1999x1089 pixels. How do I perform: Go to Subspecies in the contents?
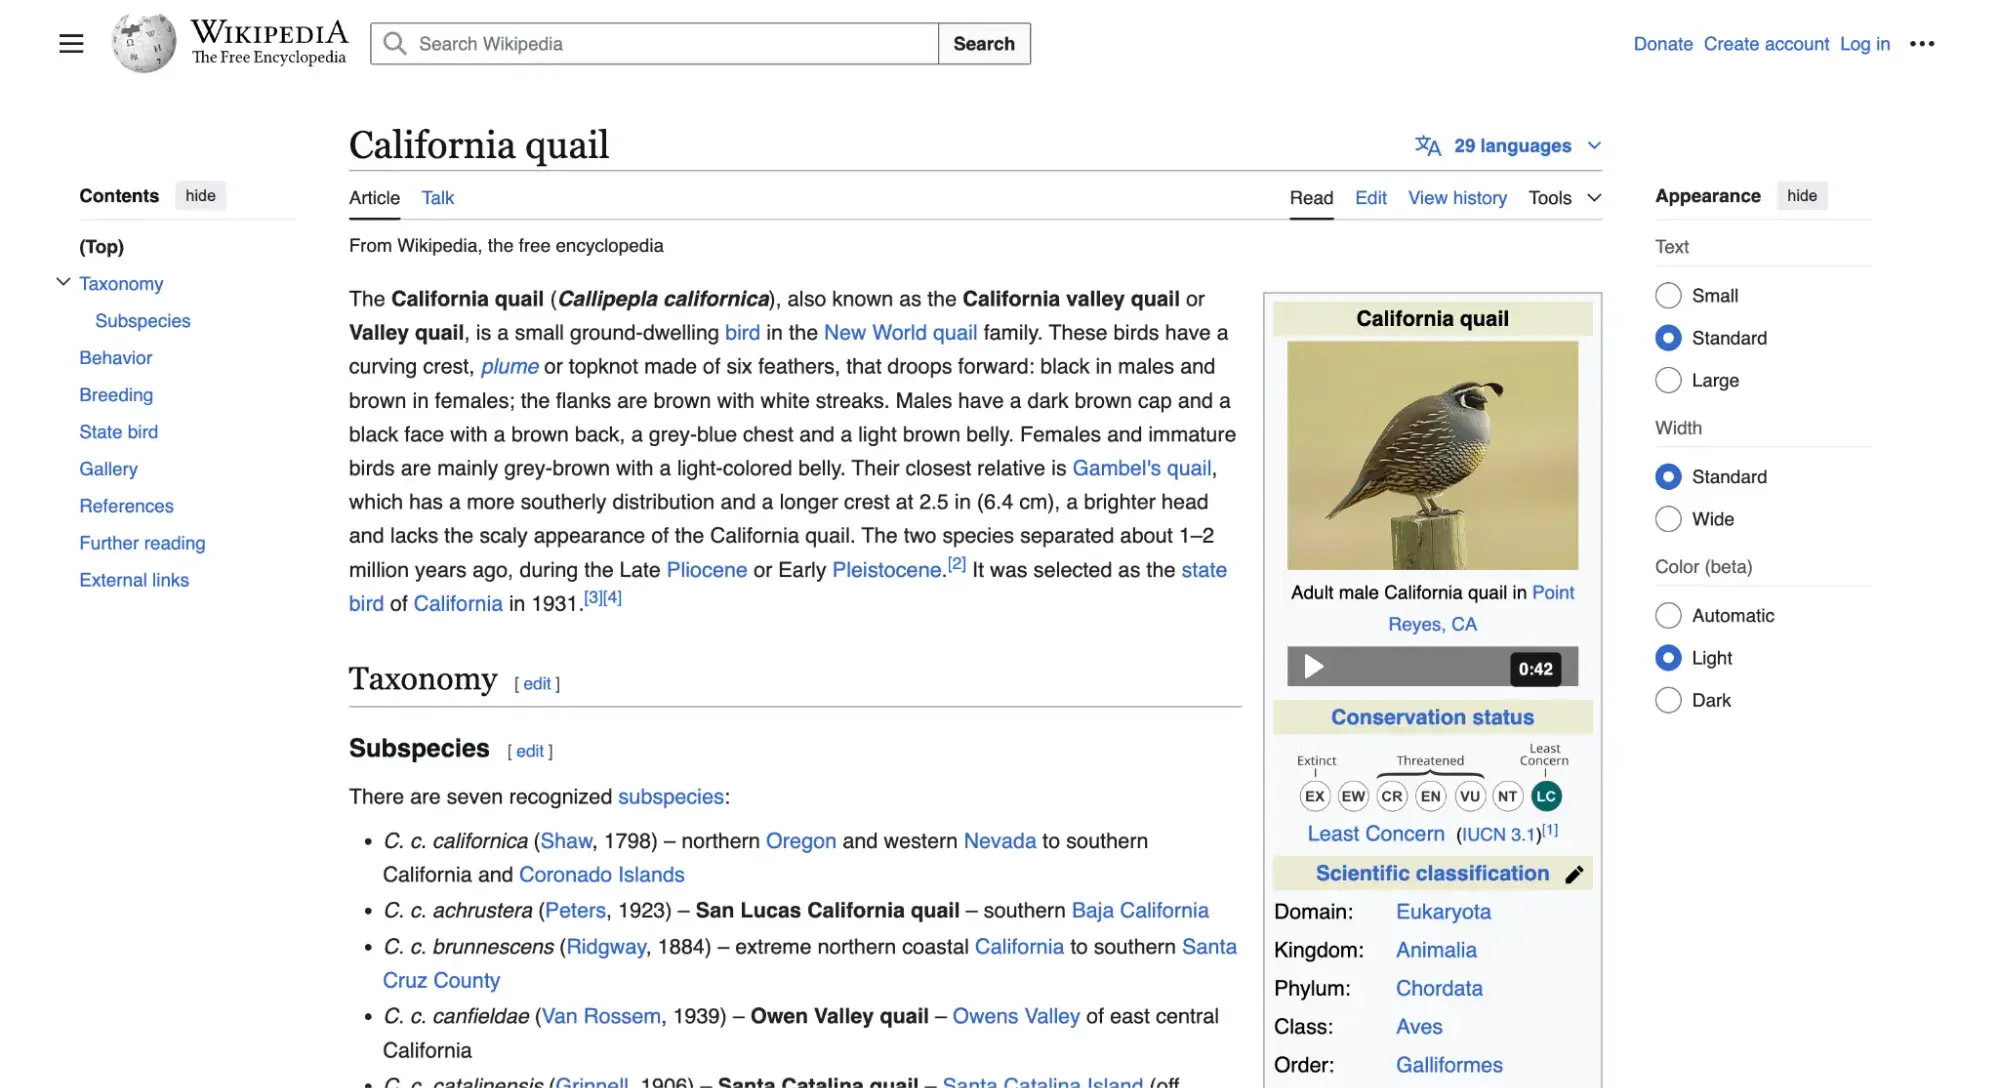[143, 321]
